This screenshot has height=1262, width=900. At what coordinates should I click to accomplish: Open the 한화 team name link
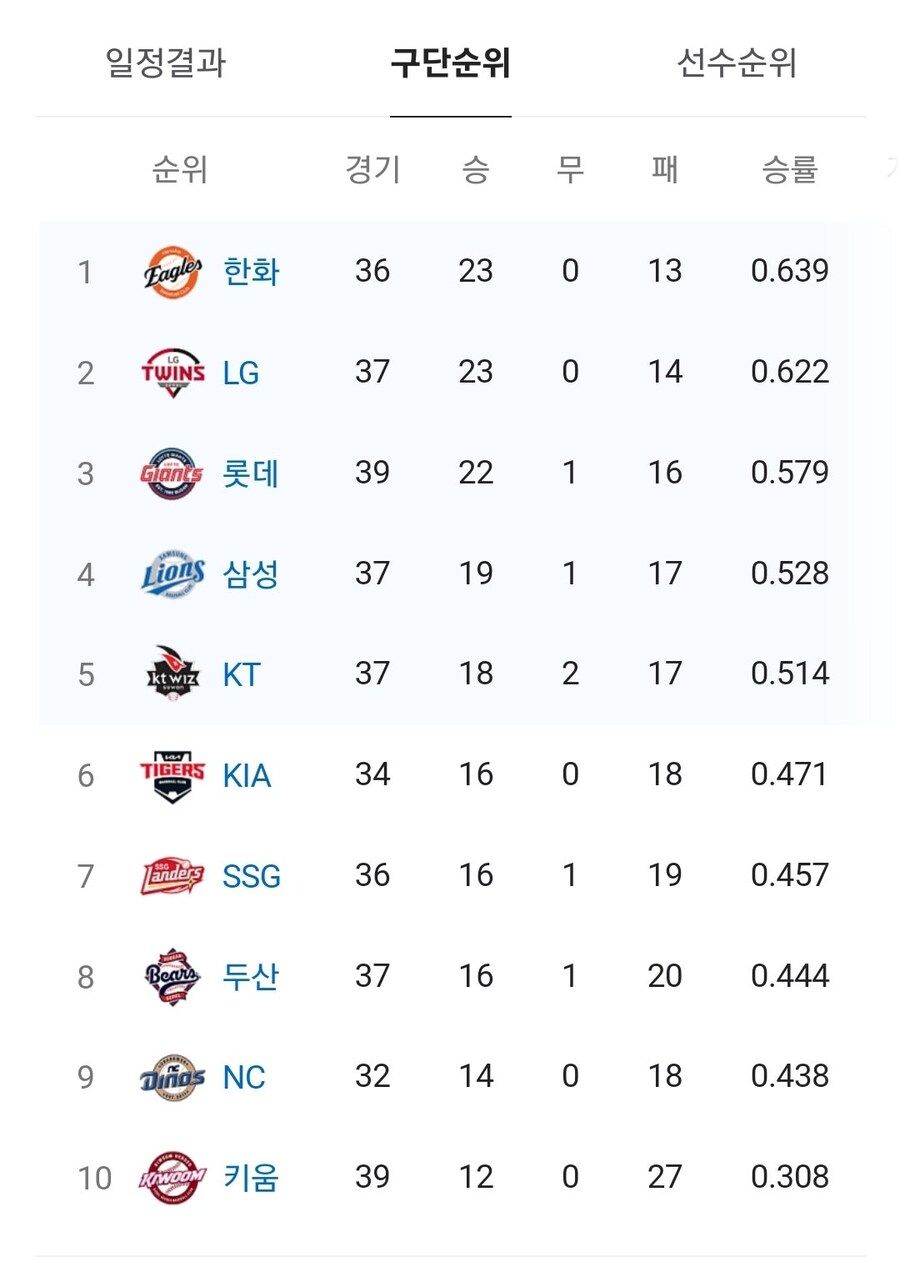(x=251, y=272)
